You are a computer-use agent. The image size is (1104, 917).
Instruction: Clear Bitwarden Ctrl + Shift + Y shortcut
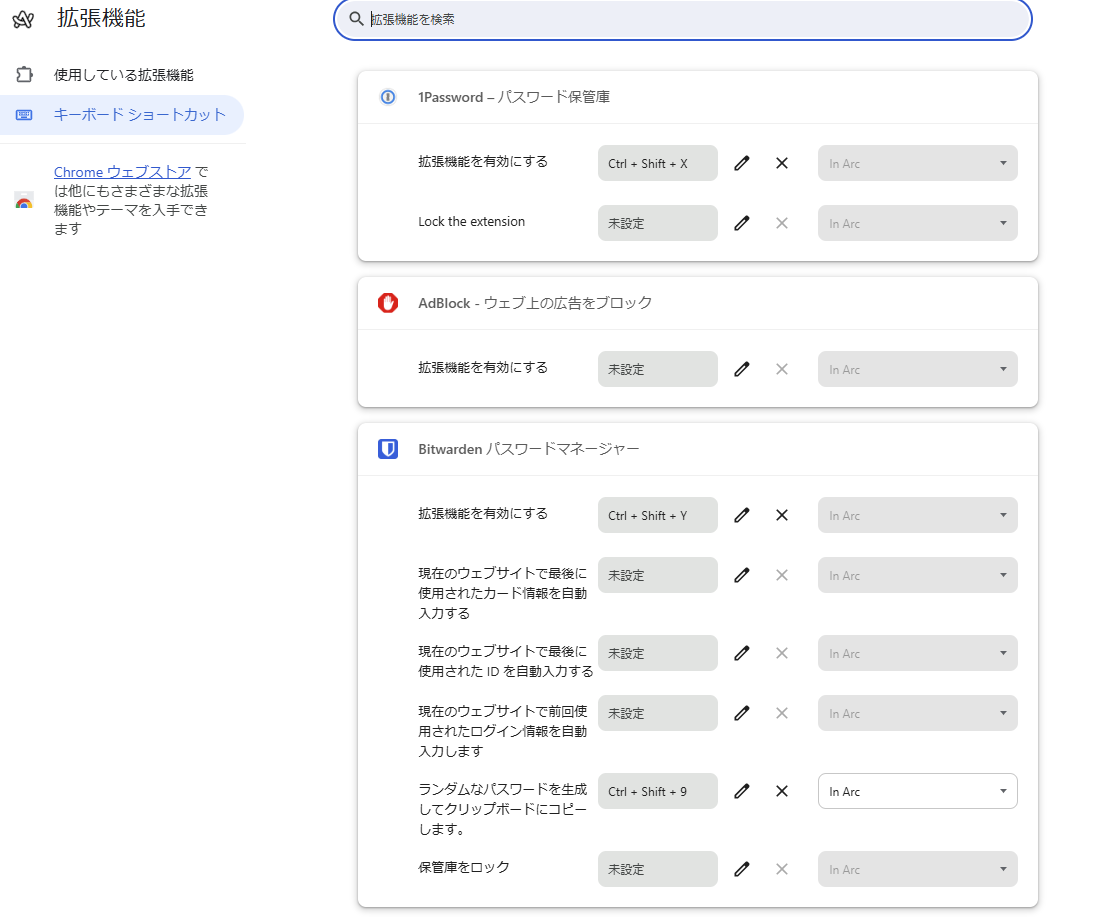[x=782, y=516]
